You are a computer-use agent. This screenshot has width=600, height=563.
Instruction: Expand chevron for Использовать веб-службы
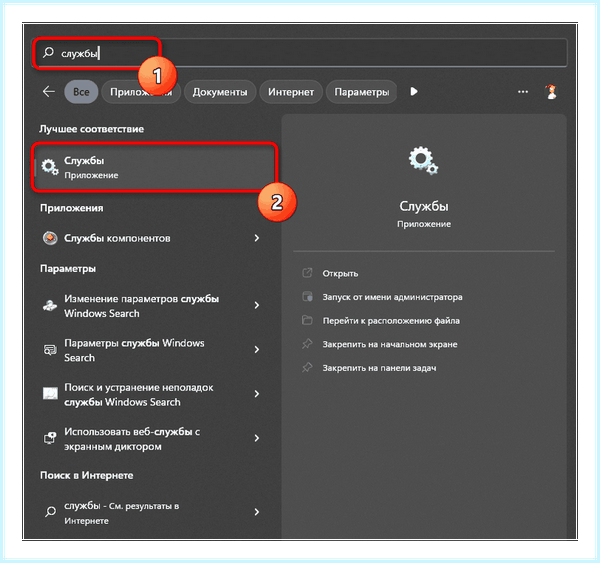257,438
